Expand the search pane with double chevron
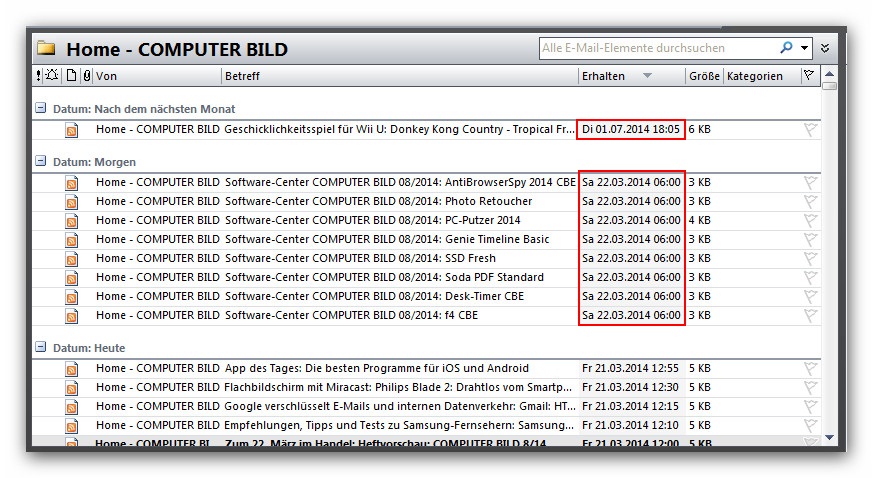Screen dimensions: 873x478 tap(825, 48)
